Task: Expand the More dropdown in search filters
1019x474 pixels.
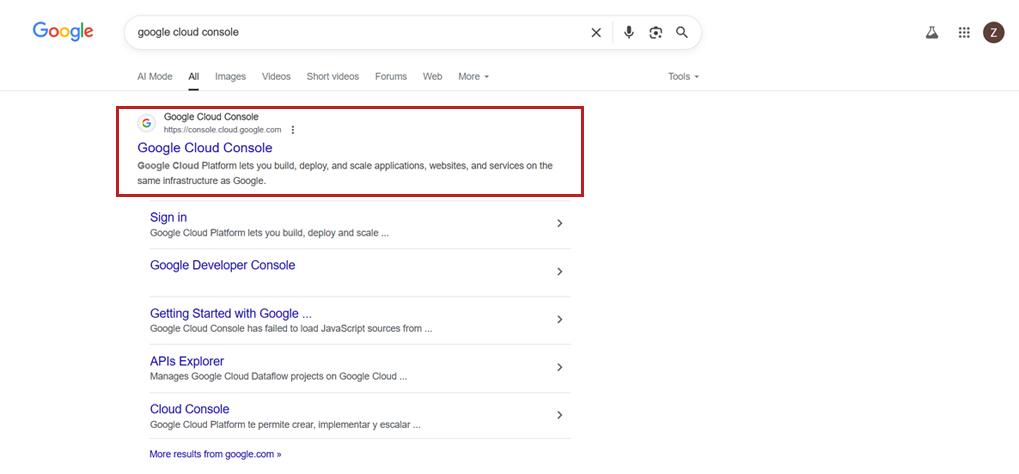Action: [473, 77]
